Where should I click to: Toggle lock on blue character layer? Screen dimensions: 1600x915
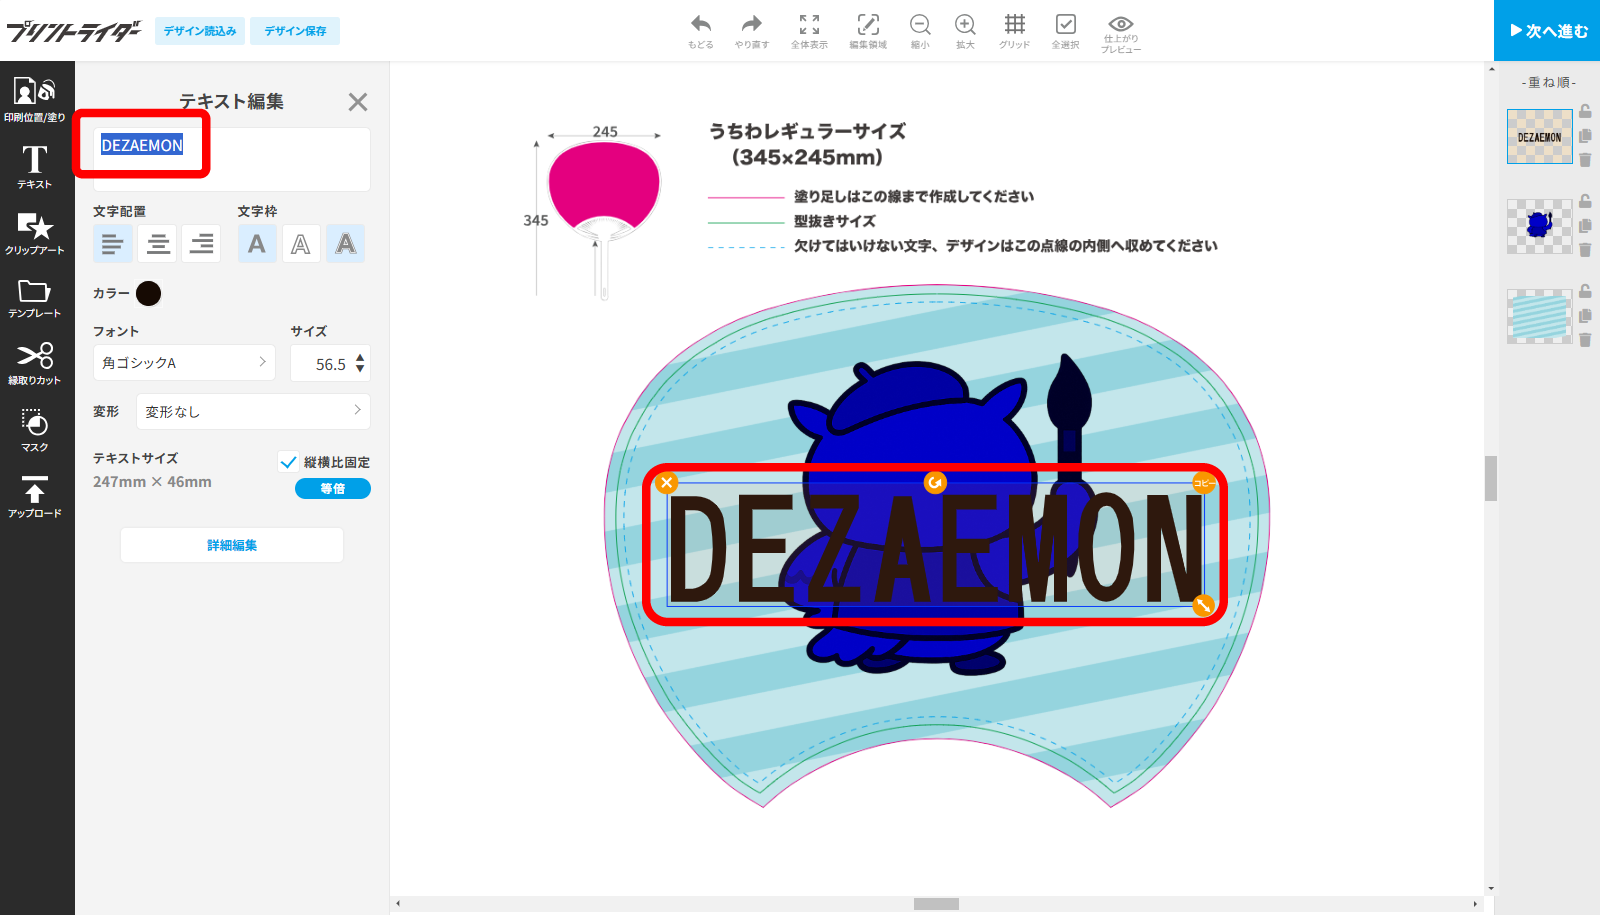1585,202
